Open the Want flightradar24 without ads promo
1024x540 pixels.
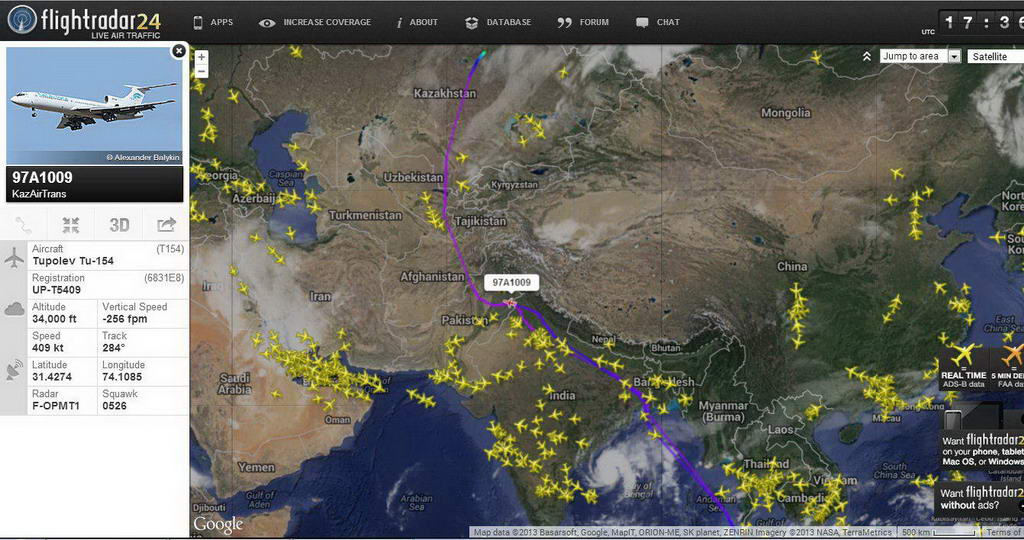click(982, 498)
